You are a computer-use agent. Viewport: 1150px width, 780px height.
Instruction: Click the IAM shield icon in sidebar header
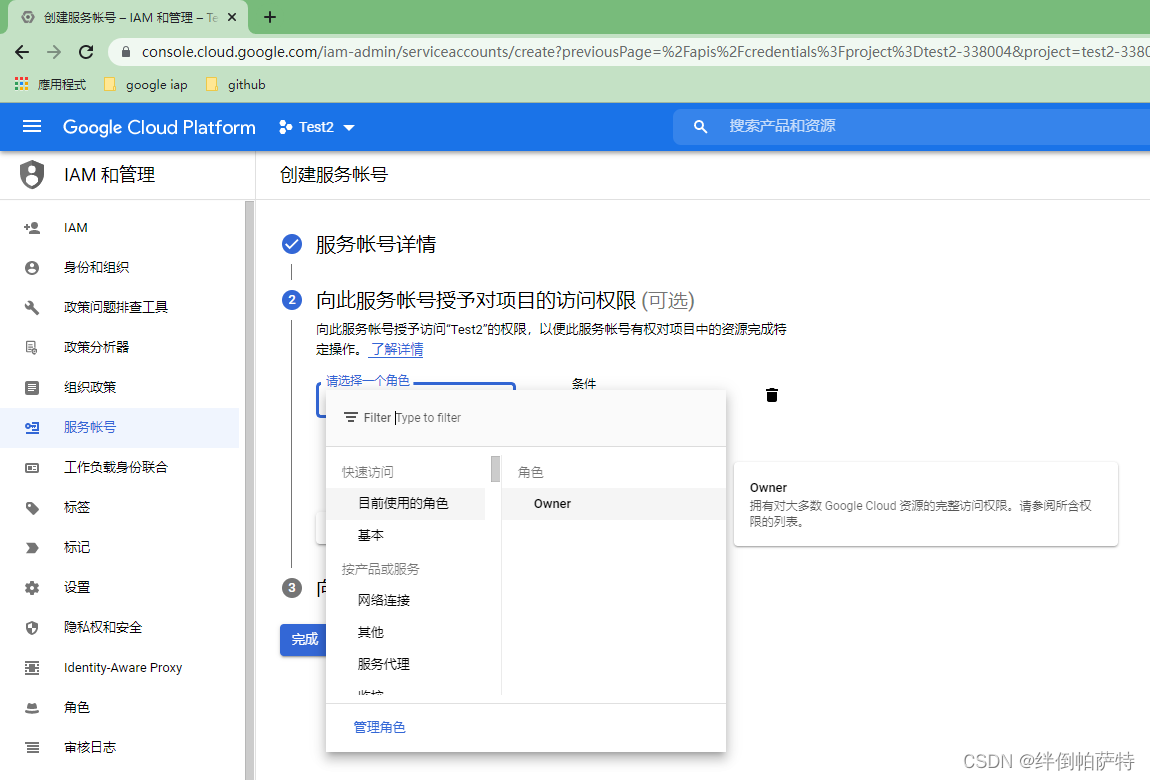(x=32, y=174)
